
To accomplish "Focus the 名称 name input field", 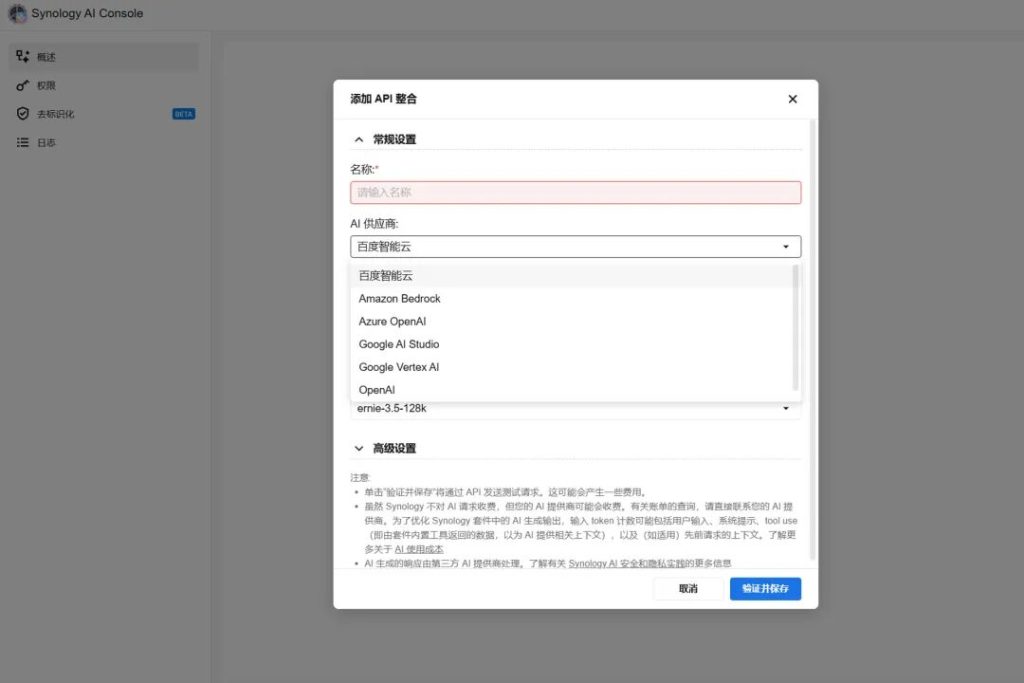I will pos(575,192).
